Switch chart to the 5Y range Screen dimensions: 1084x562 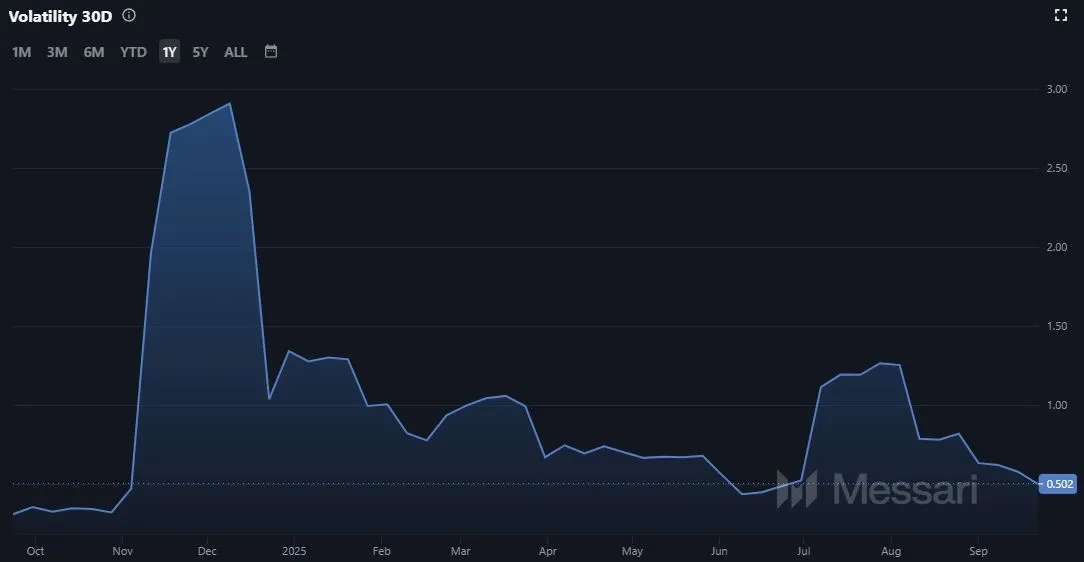[200, 52]
